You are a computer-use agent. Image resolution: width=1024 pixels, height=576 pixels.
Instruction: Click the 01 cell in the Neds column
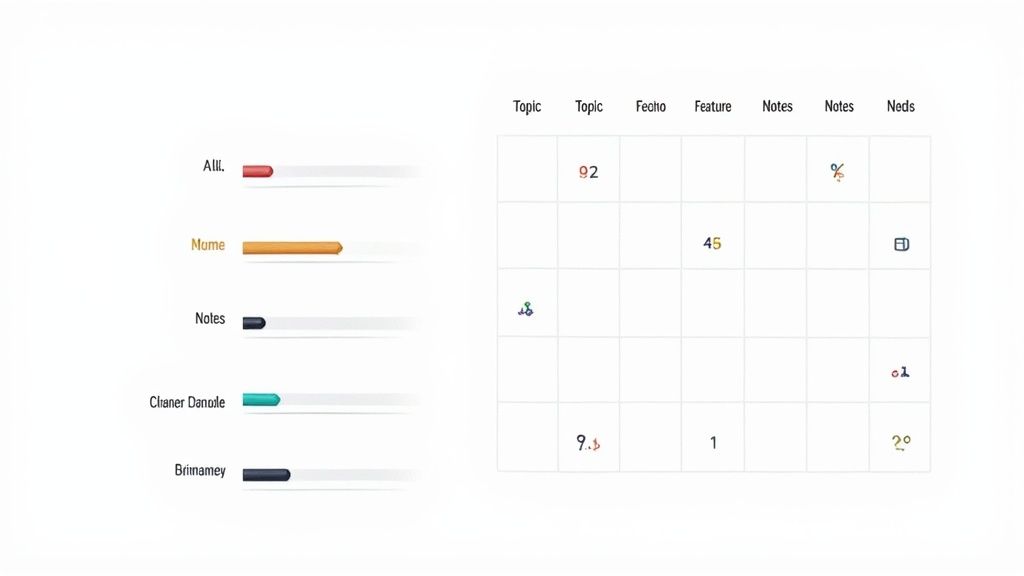[x=900, y=372]
